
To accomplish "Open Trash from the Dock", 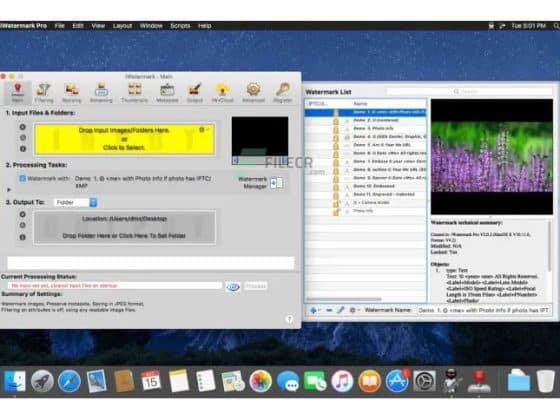I will click(546, 381).
